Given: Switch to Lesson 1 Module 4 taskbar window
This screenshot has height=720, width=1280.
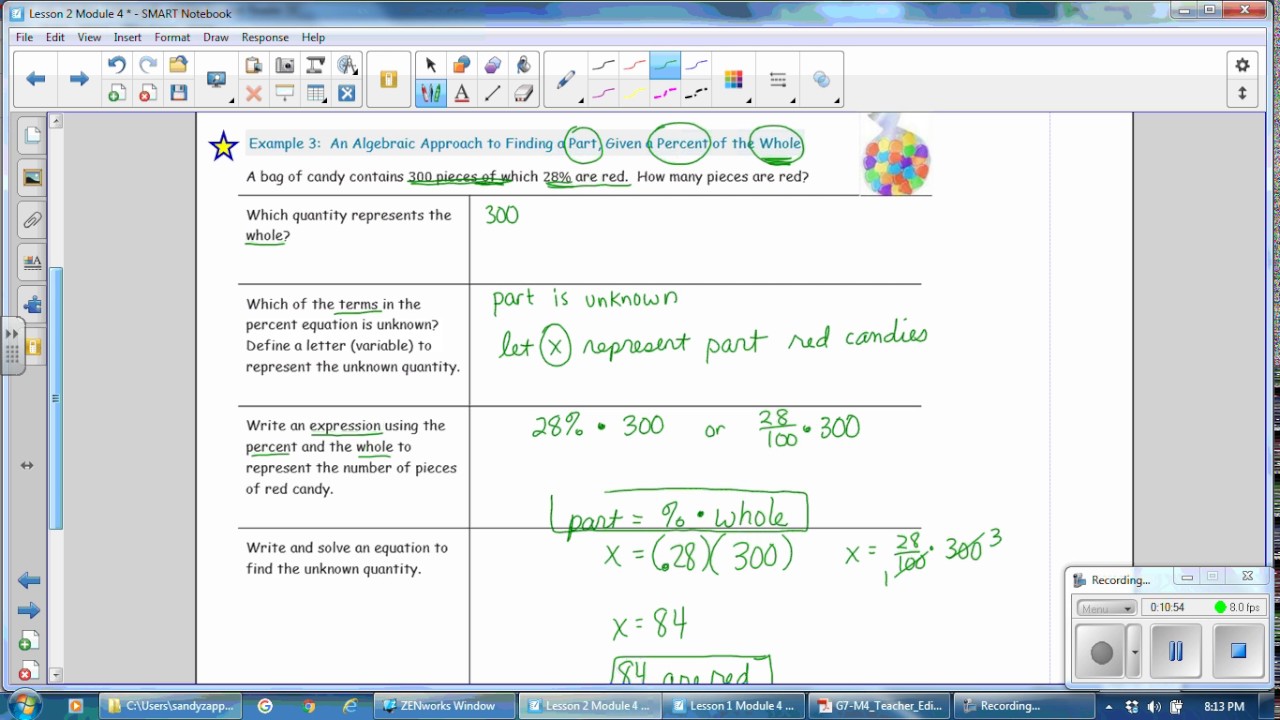Looking at the screenshot, I should click(733, 706).
